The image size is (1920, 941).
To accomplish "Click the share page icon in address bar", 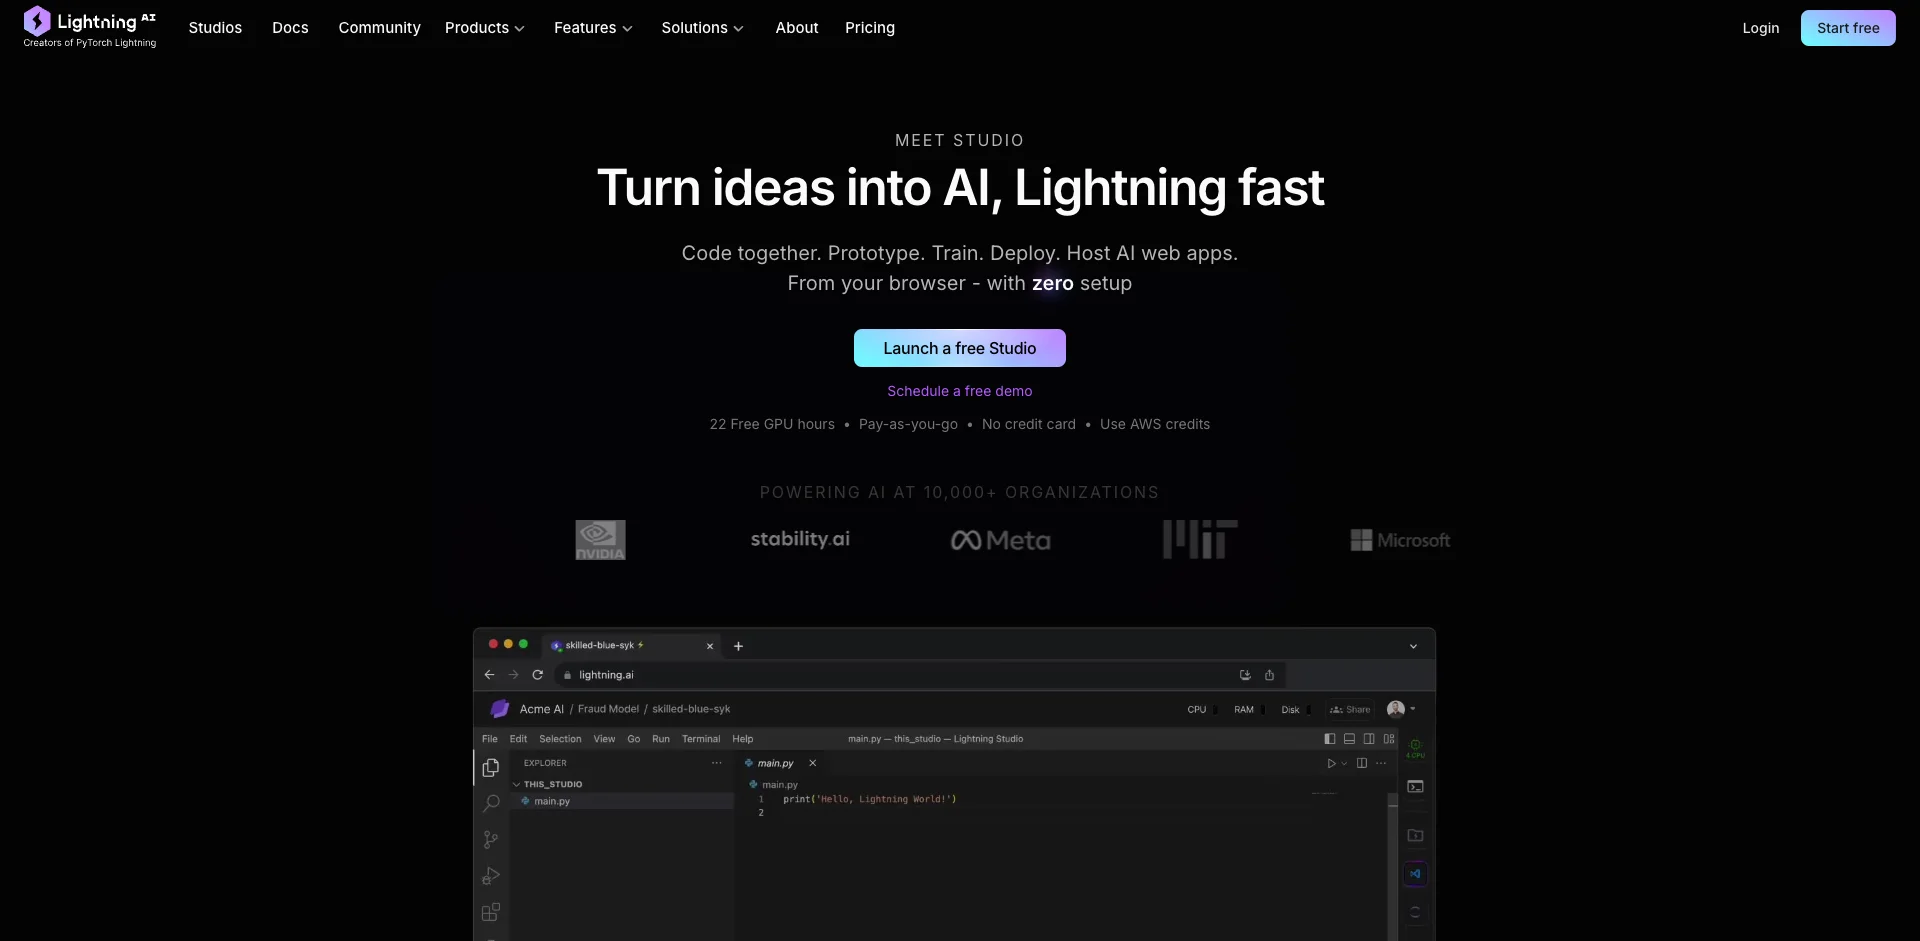I will point(1269,675).
